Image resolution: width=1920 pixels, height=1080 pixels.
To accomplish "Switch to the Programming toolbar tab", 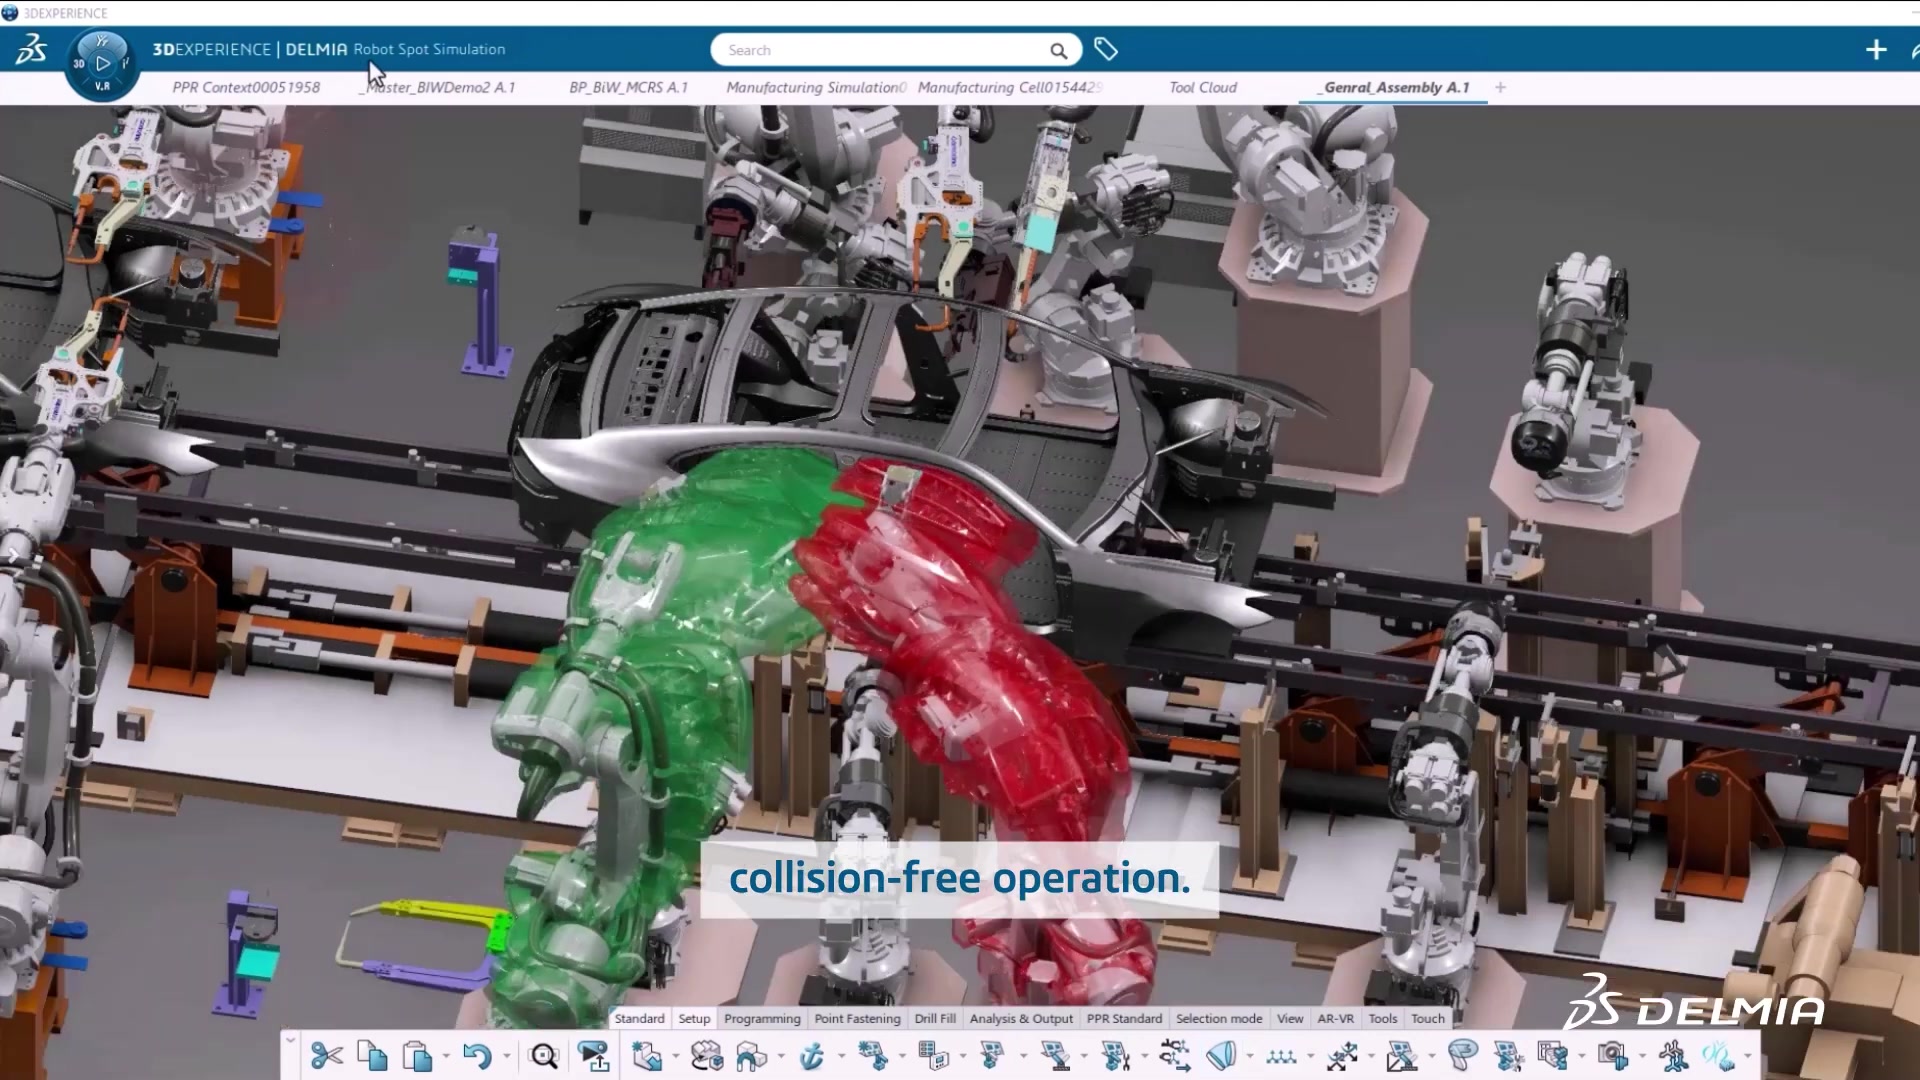I will [x=762, y=1018].
